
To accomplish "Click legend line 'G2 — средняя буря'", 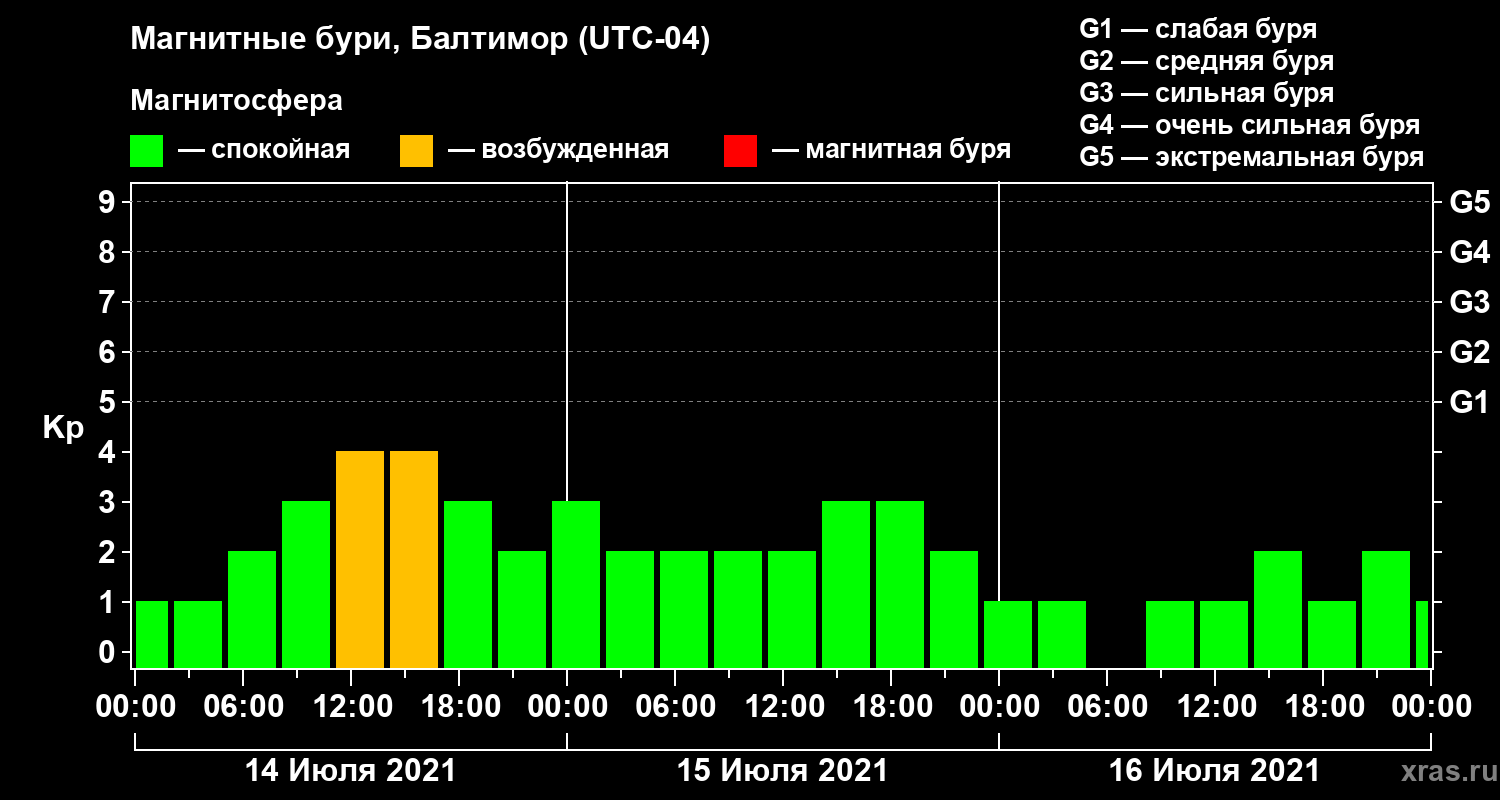I will click(1206, 61).
